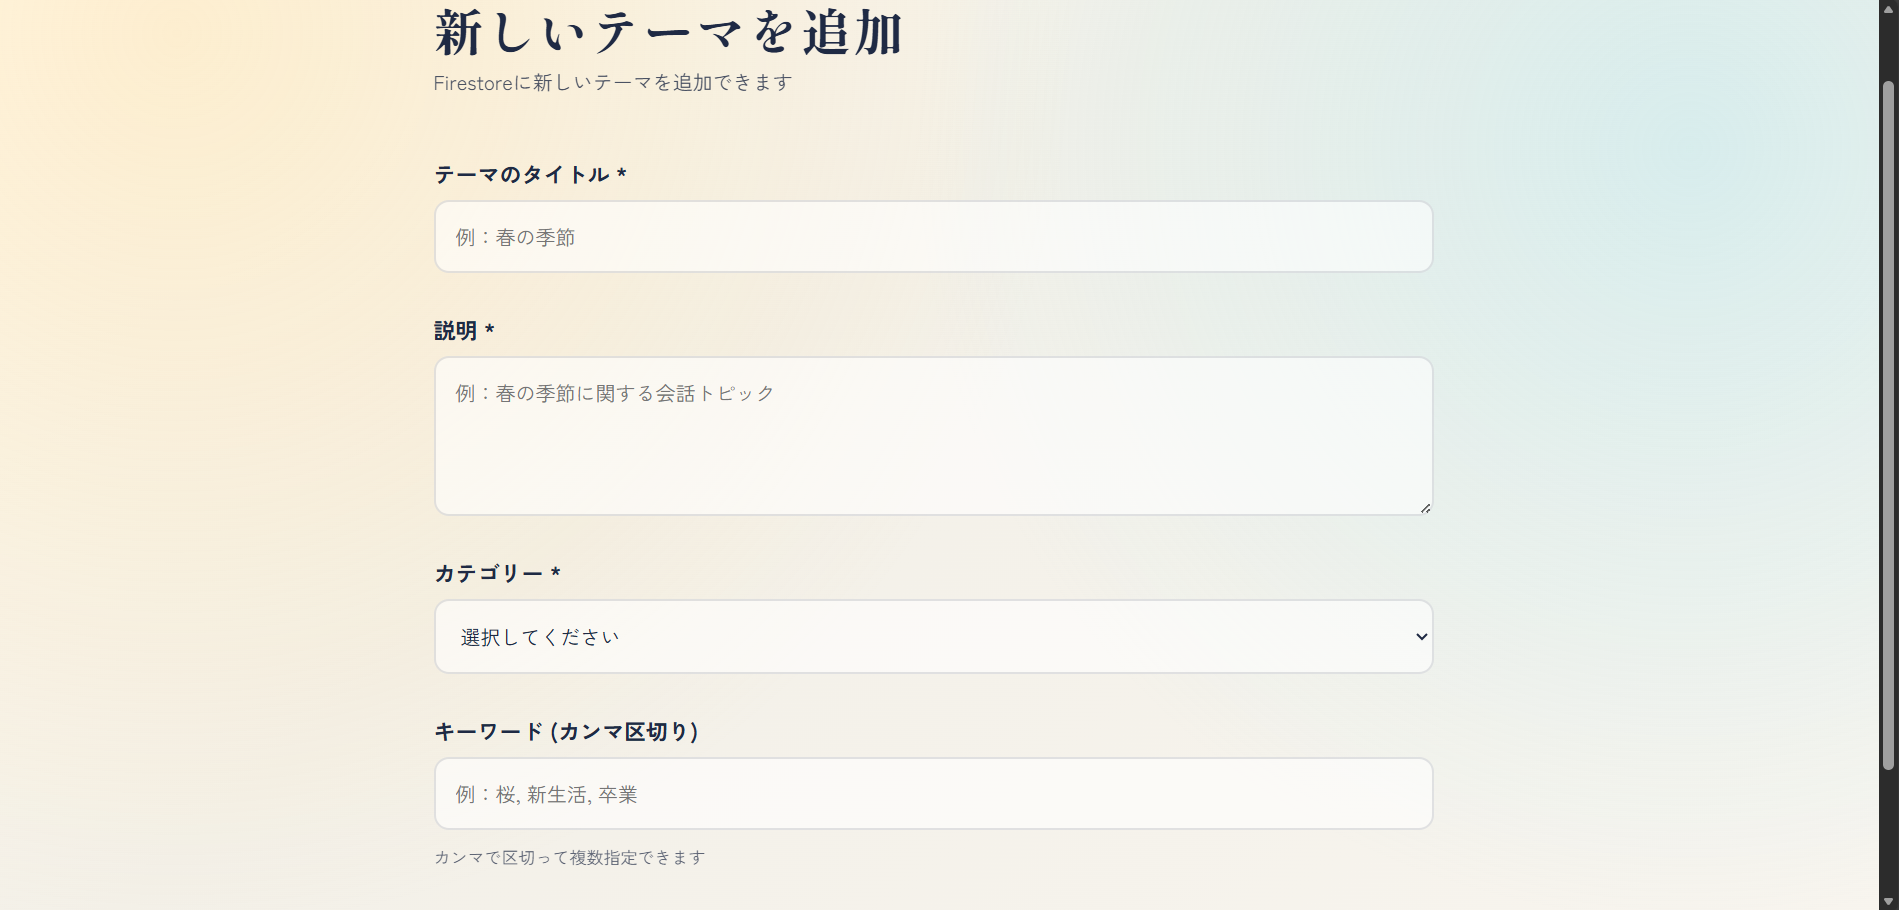This screenshot has width=1899, height=910.
Task: Click the required asterisk beside 説明
Action: pyautogui.click(x=490, y=330)
